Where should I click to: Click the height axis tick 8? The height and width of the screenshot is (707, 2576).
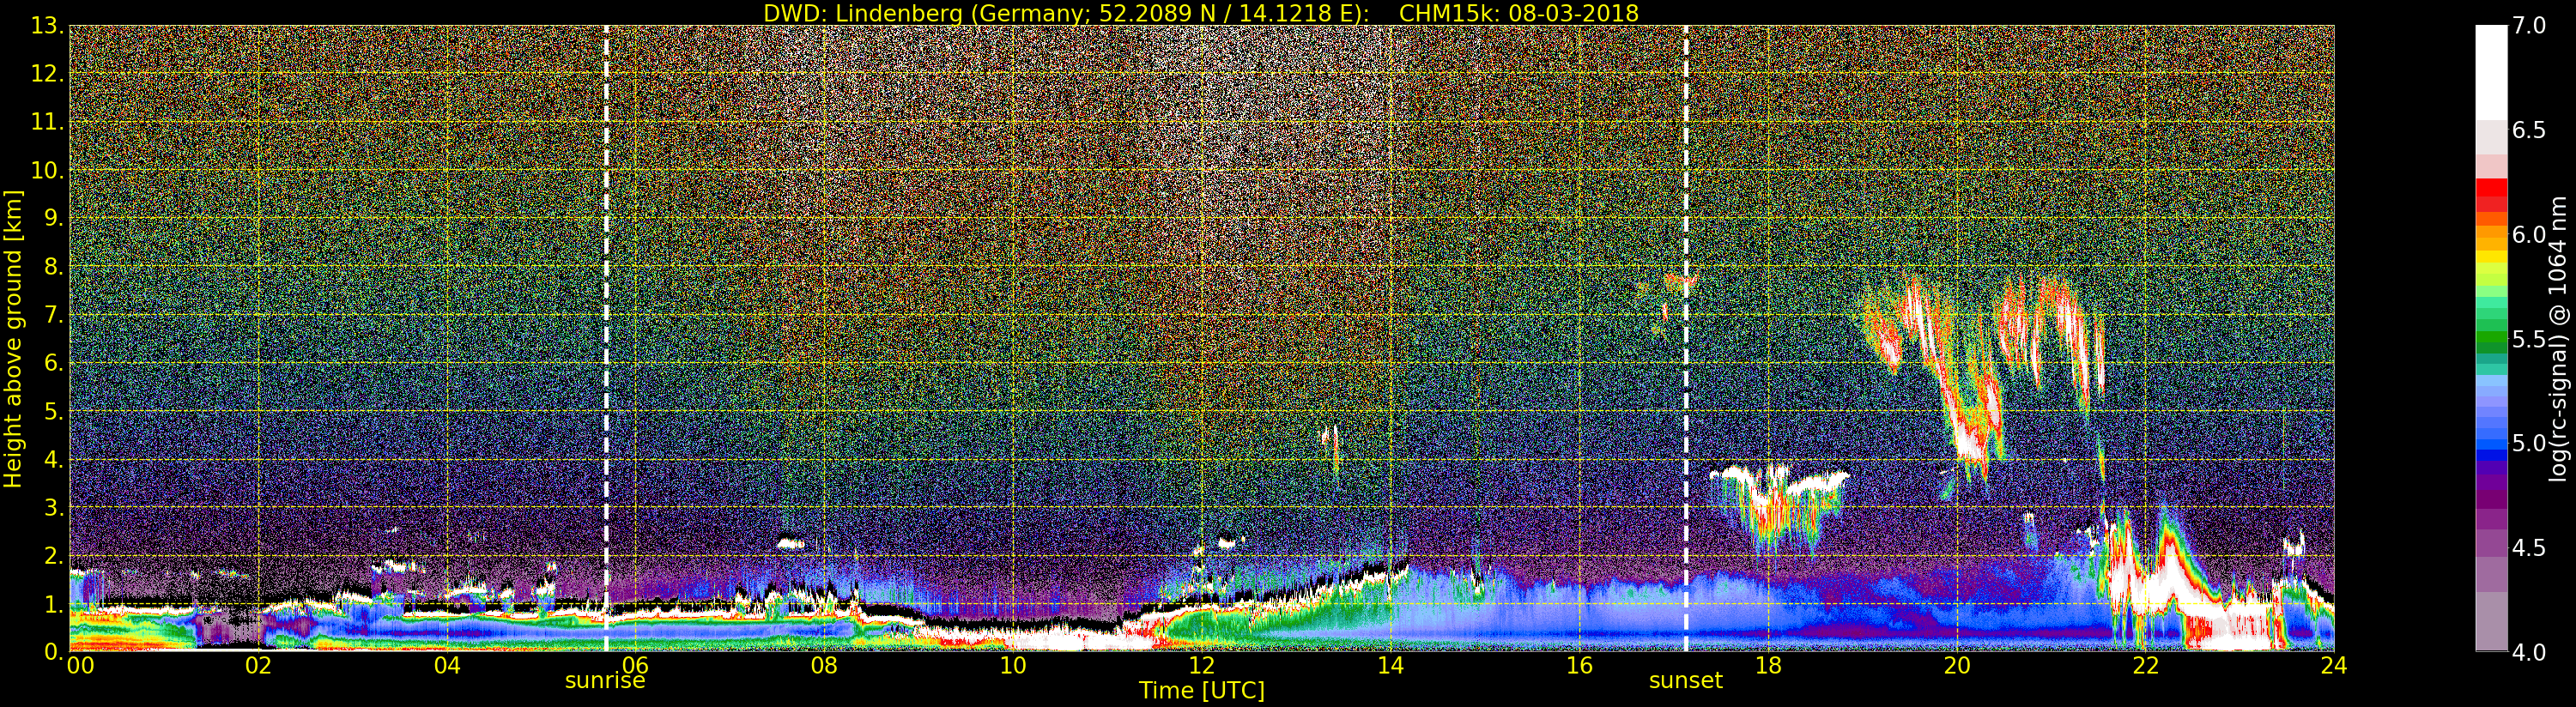click(53, 267)
